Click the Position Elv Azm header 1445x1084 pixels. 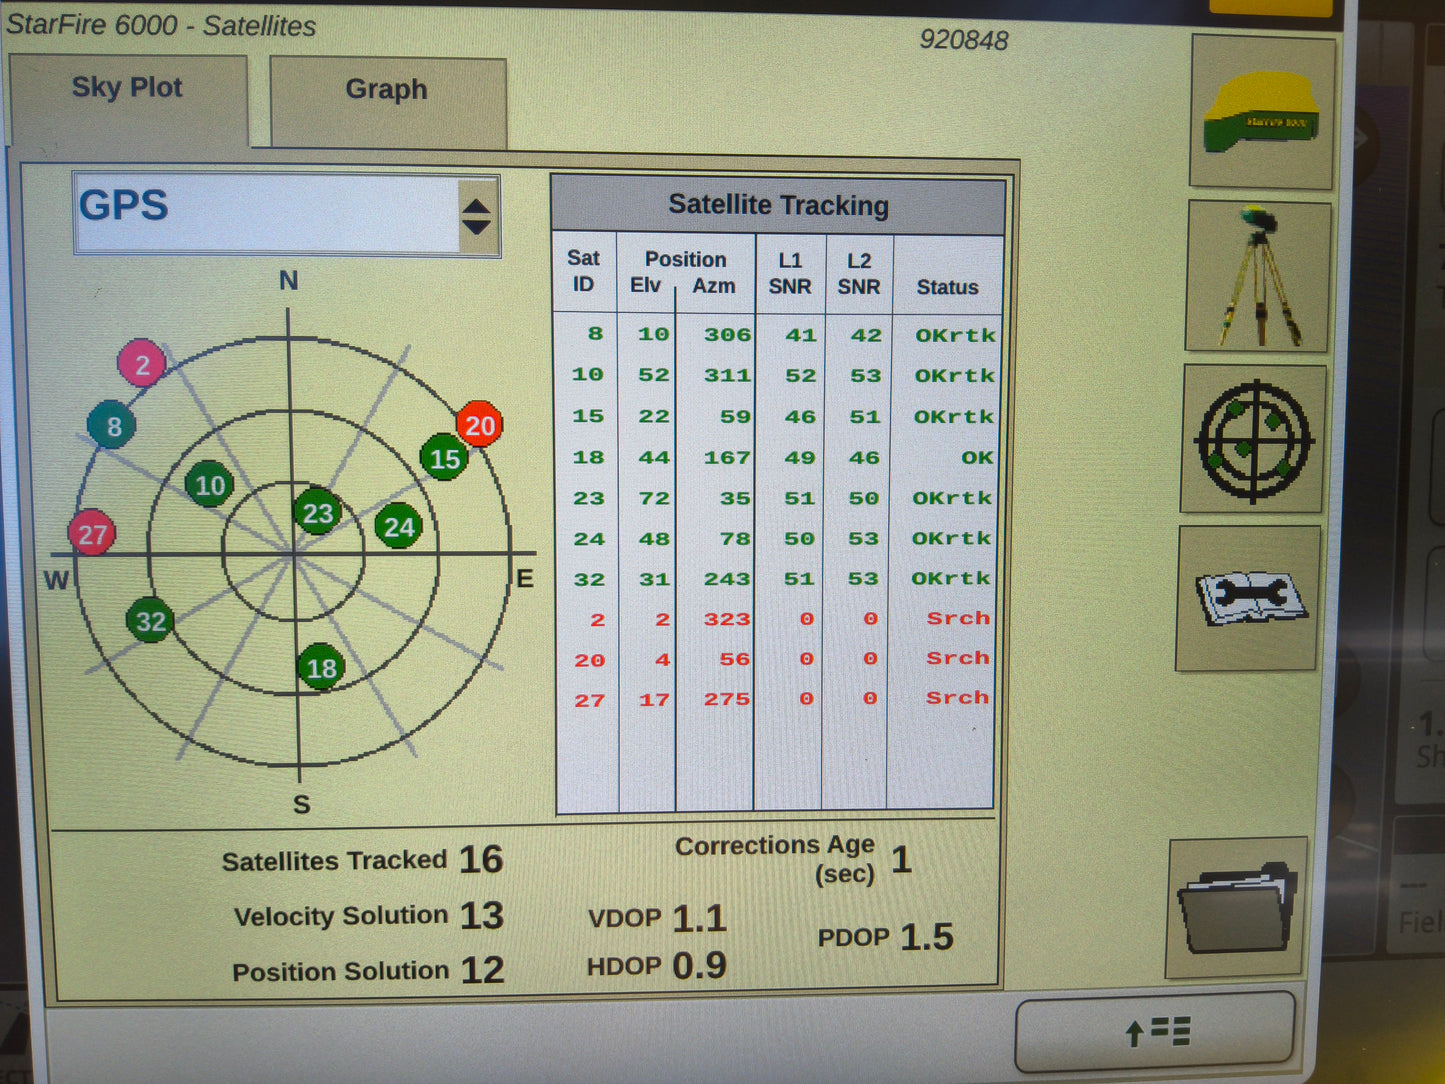[x=685, y=272]
